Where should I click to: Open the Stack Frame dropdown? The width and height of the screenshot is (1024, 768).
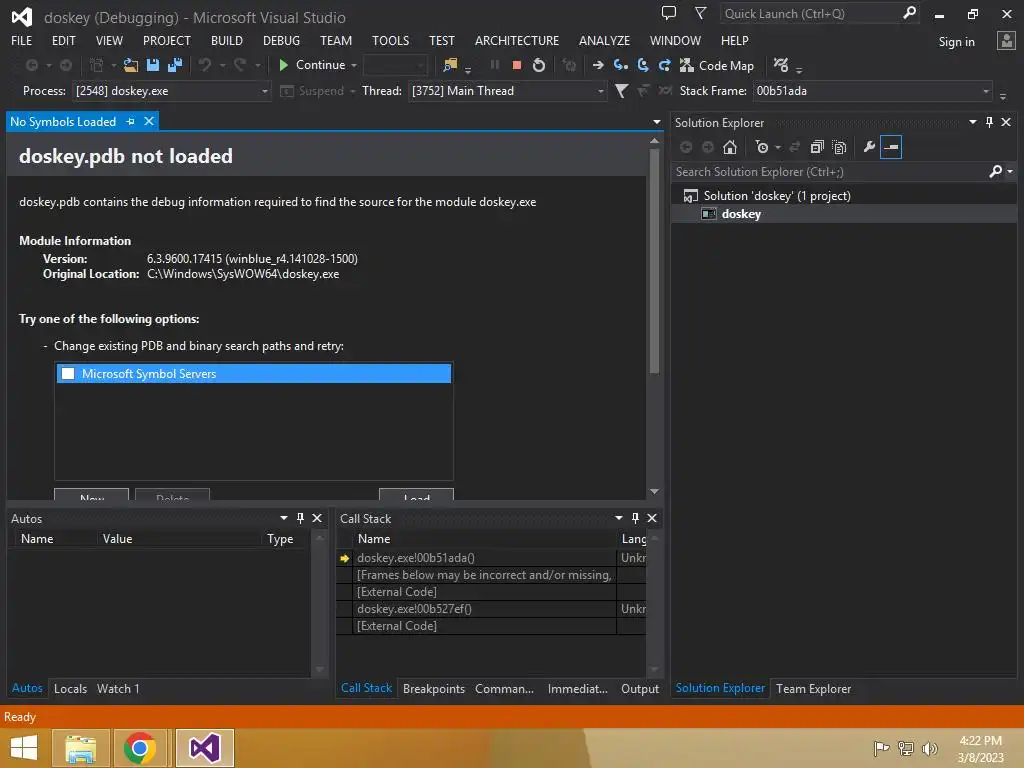986,91
